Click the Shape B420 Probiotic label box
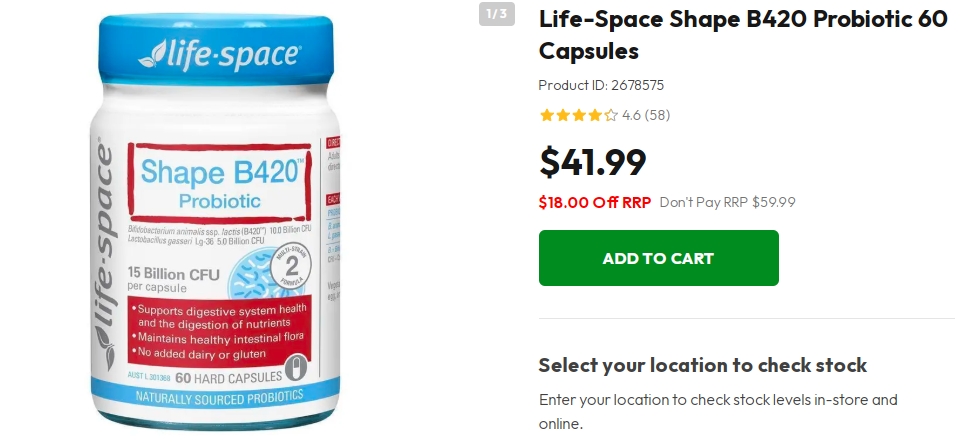The height and width of the screenshot is (443, 967). (x=220, y=184)
